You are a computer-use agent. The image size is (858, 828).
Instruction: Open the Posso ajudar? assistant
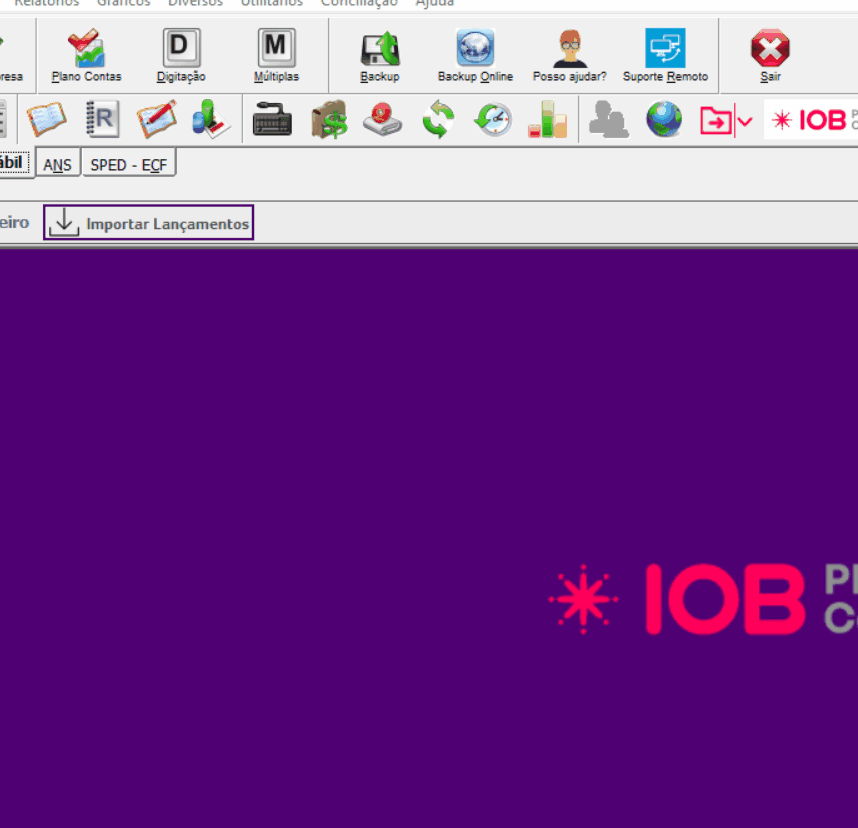pos(569,55)
